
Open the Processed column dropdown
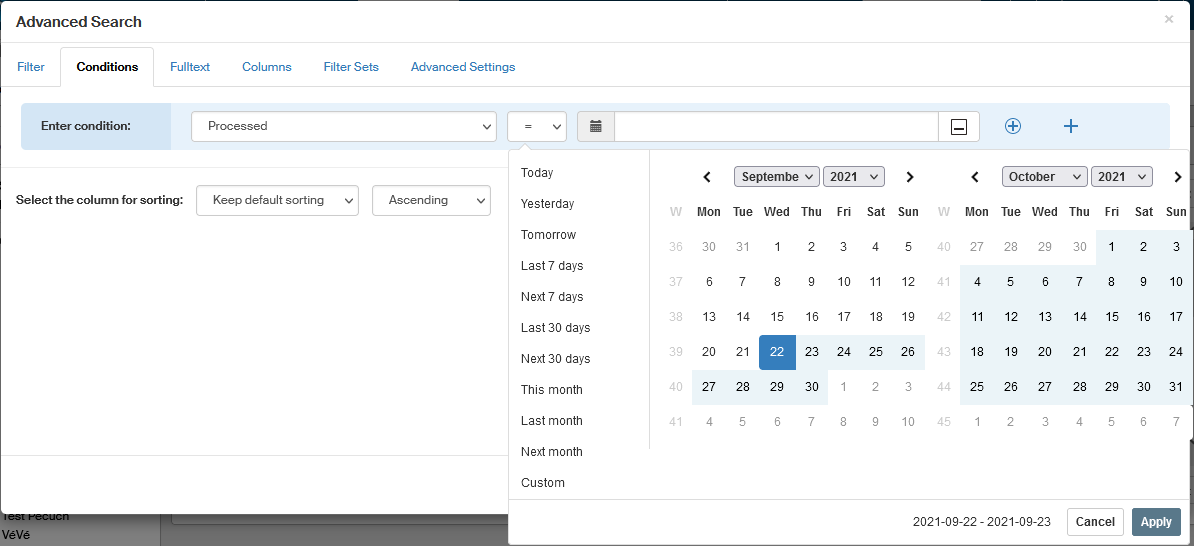click(343, 127)
